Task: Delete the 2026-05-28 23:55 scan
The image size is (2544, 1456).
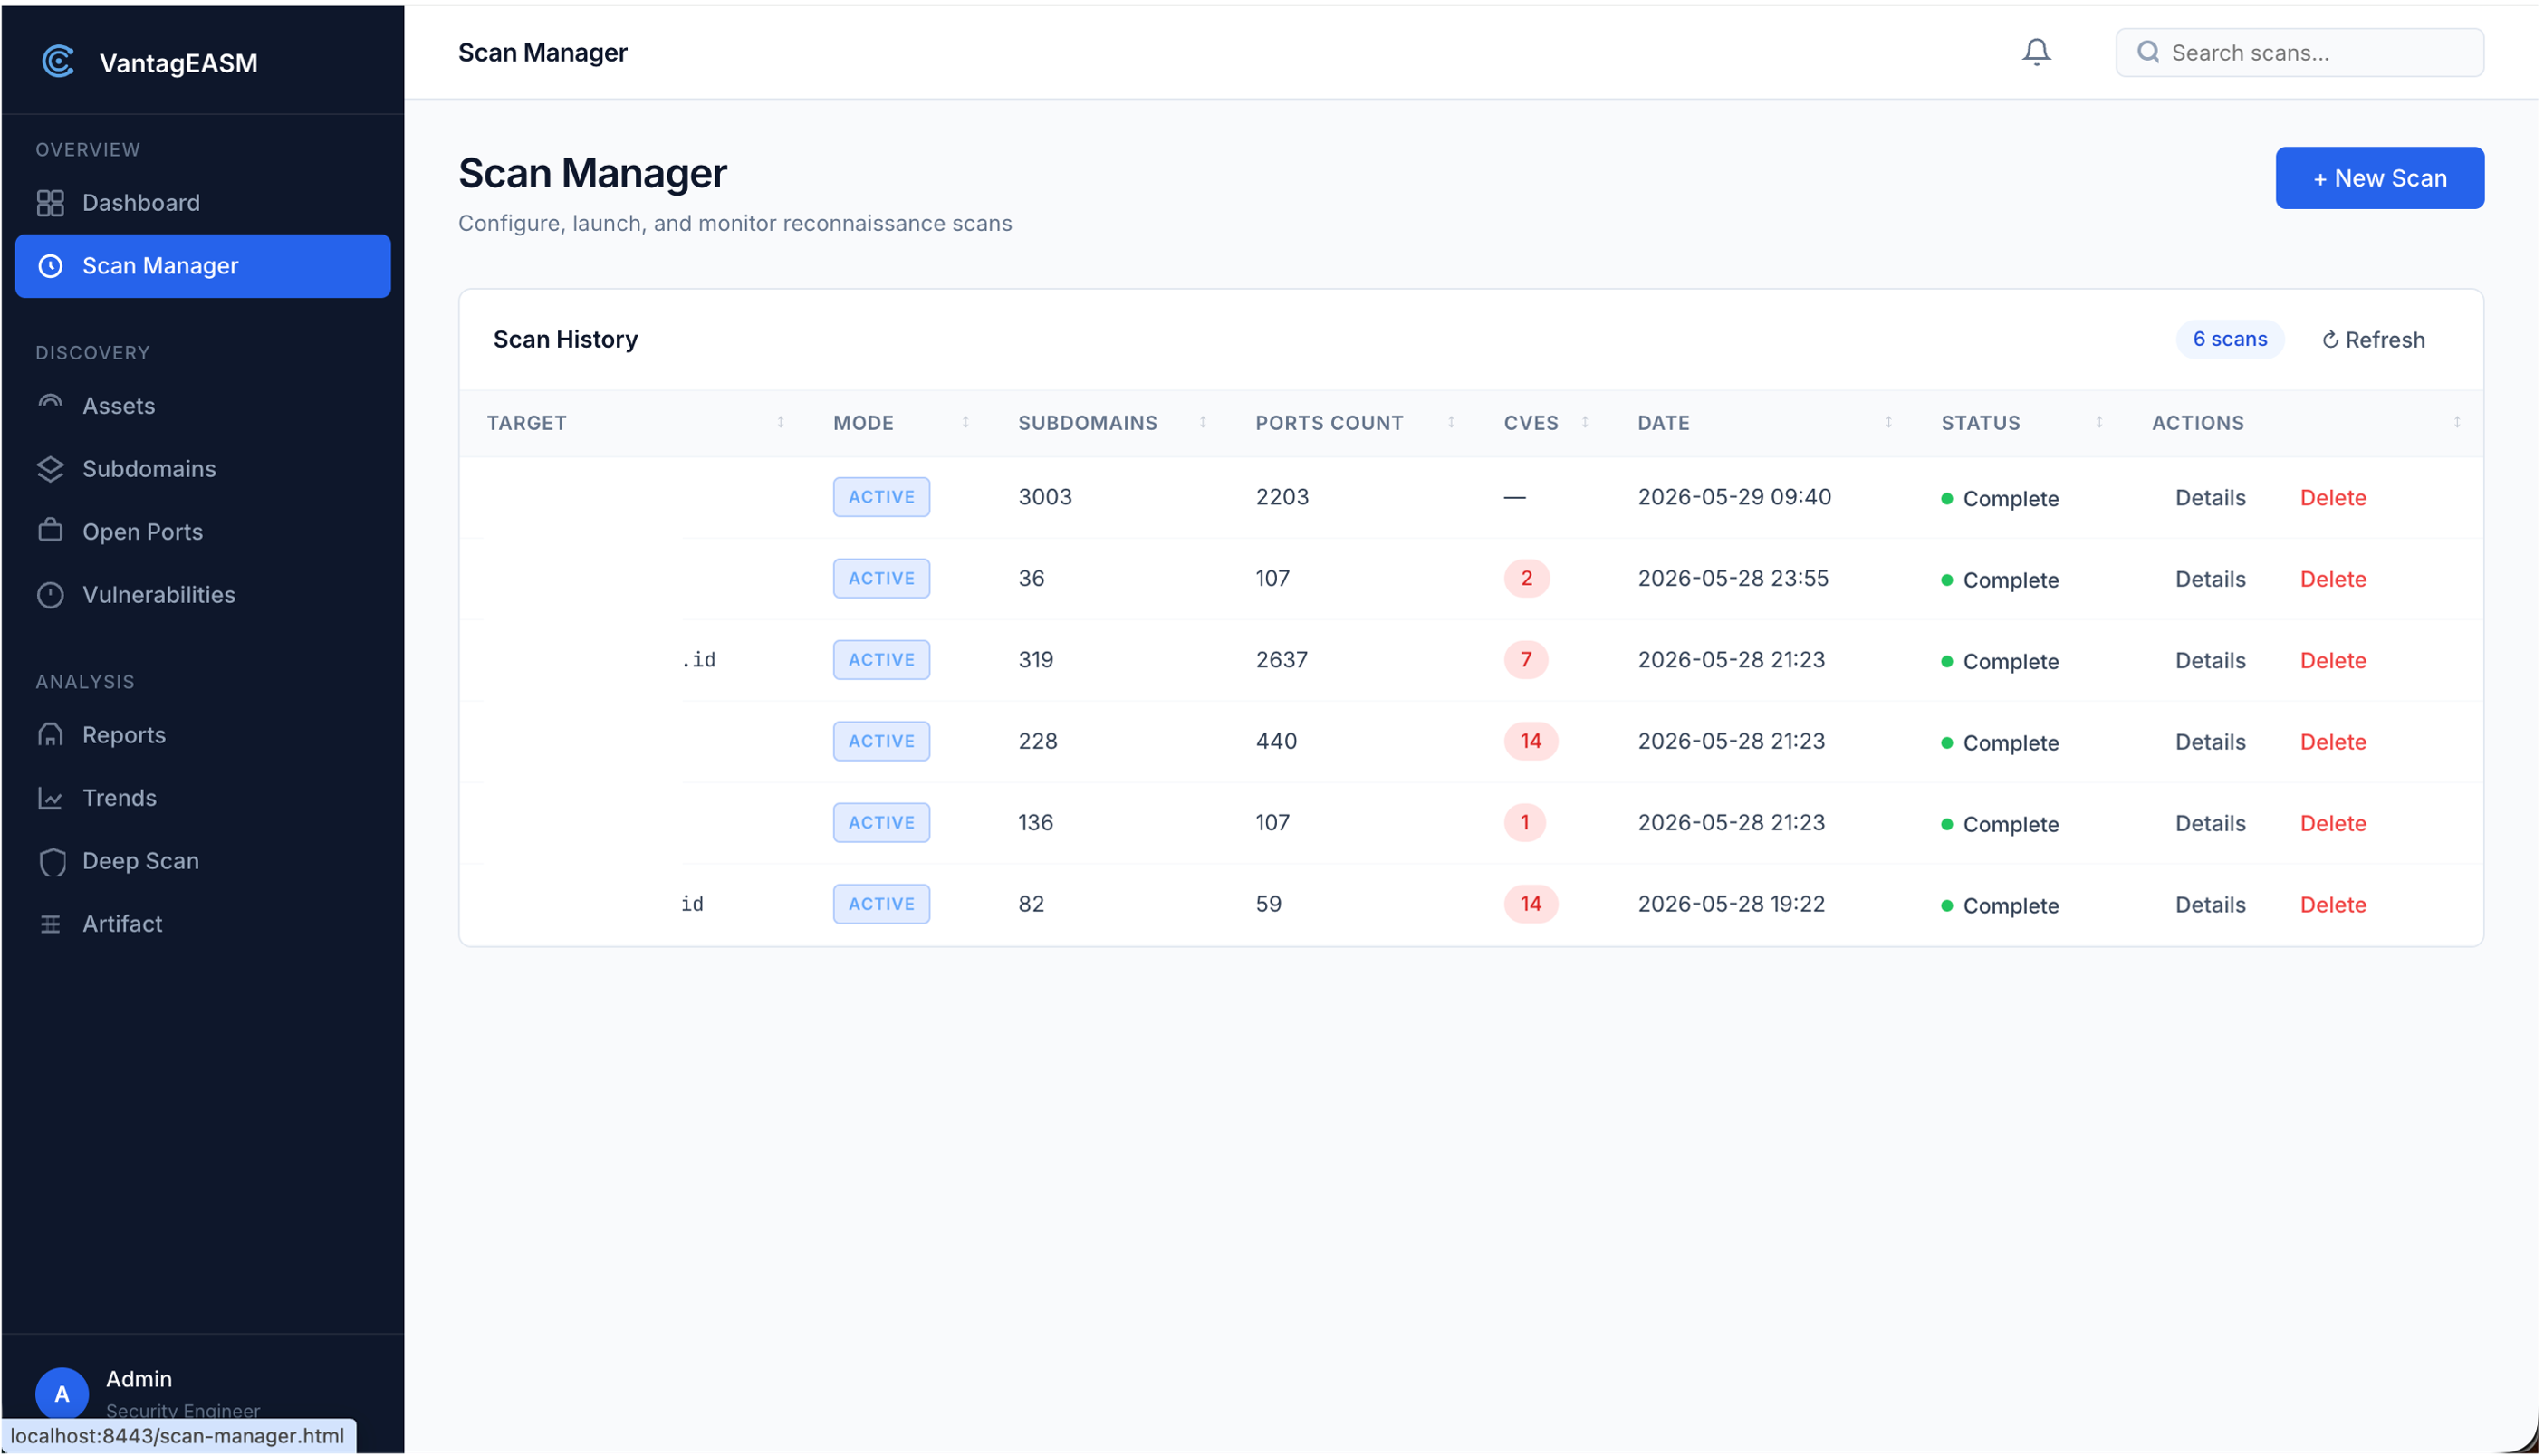Action: pos(2334,579)
